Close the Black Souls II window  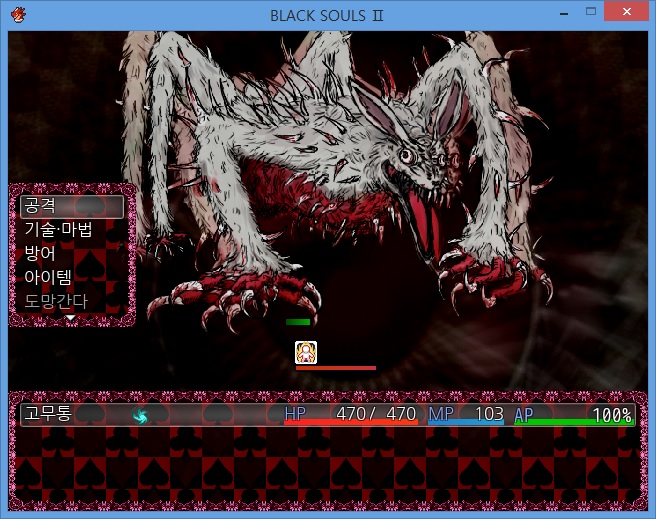click(626, 12)
